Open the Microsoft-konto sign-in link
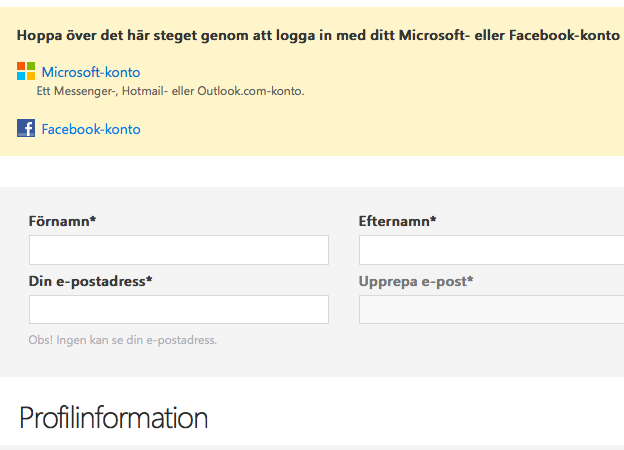 click(91, 72)
